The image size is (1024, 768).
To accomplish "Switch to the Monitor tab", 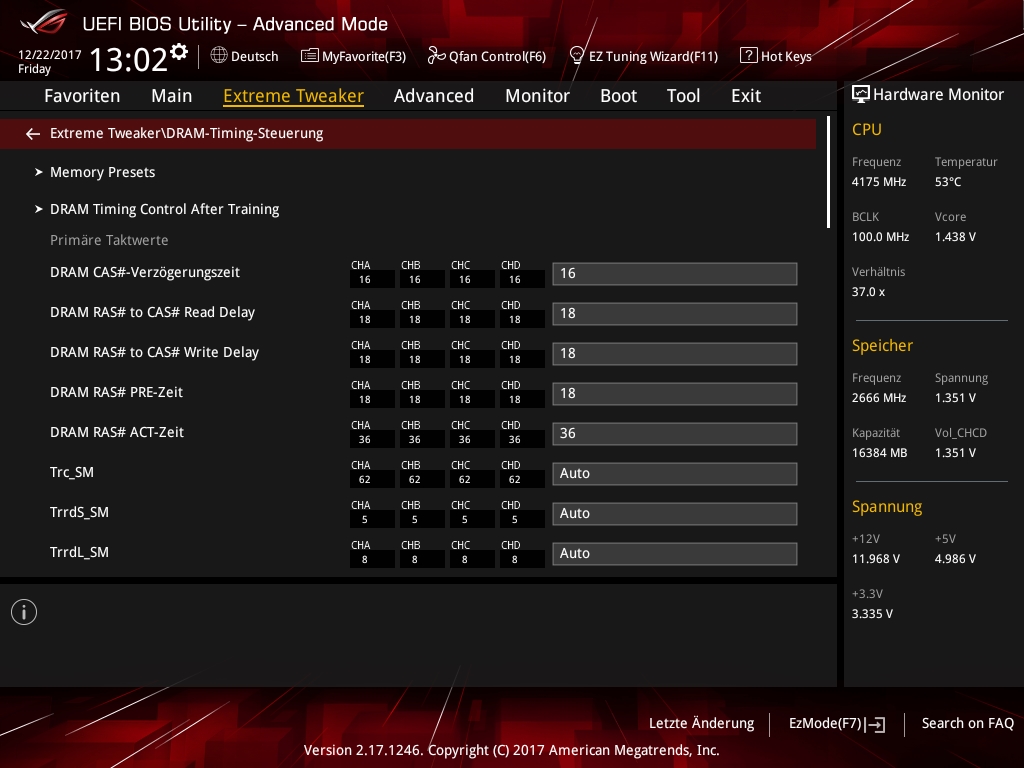I will tap(537, 96).
